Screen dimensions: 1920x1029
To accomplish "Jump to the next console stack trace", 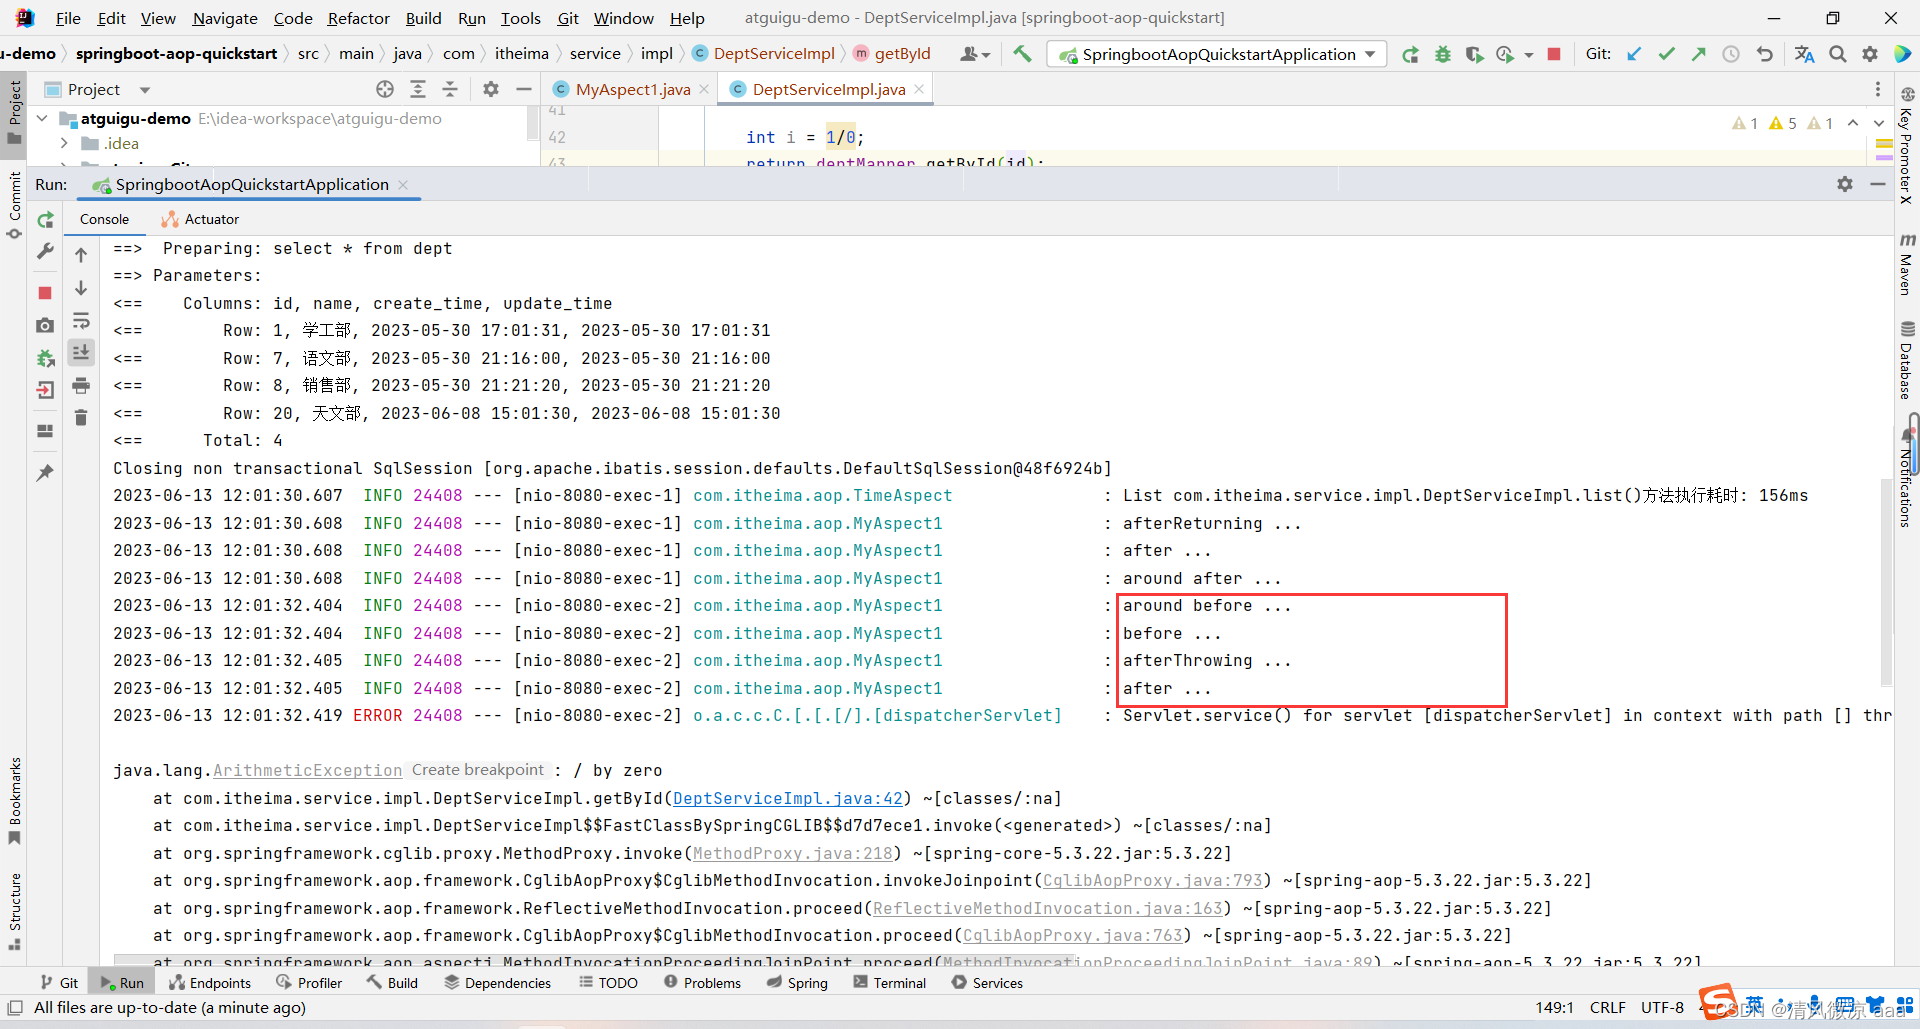I will tap(81, 288).
